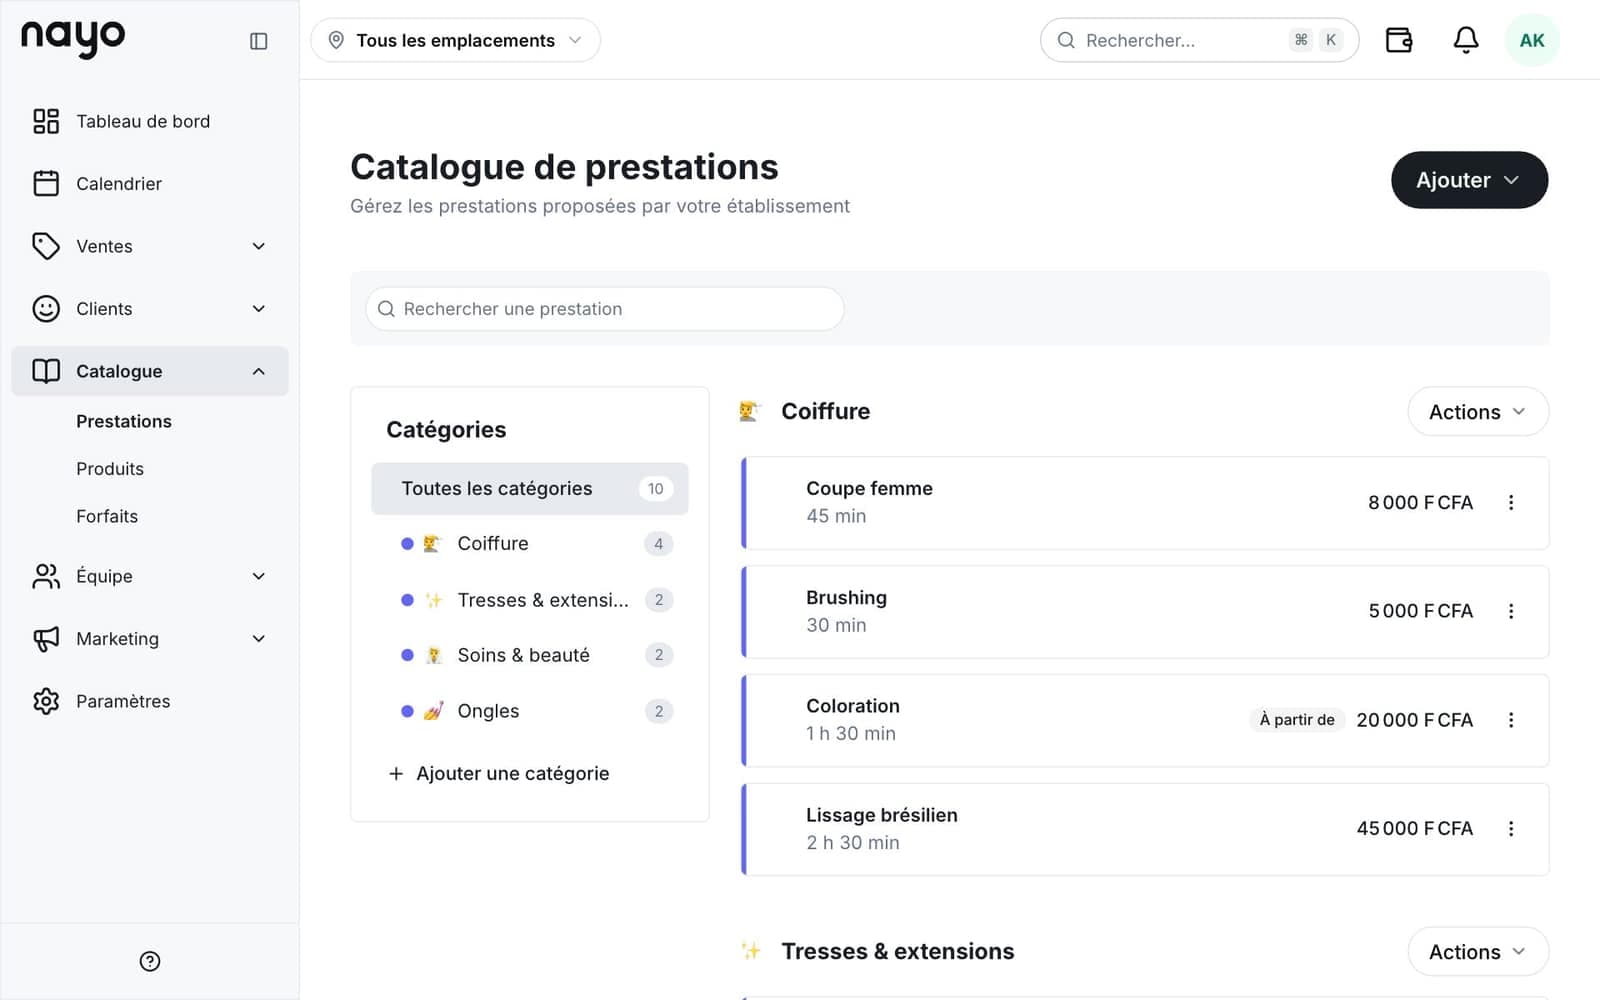This screenshot has width=1600, height=1000.
Task: Go to Prestations in the sidebar
Action: (x=124, y=421)
